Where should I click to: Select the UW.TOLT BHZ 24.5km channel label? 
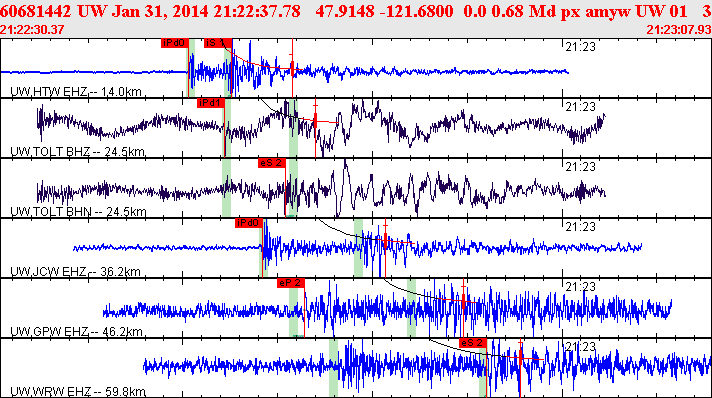pyautogui.click(x=78, y=152)
